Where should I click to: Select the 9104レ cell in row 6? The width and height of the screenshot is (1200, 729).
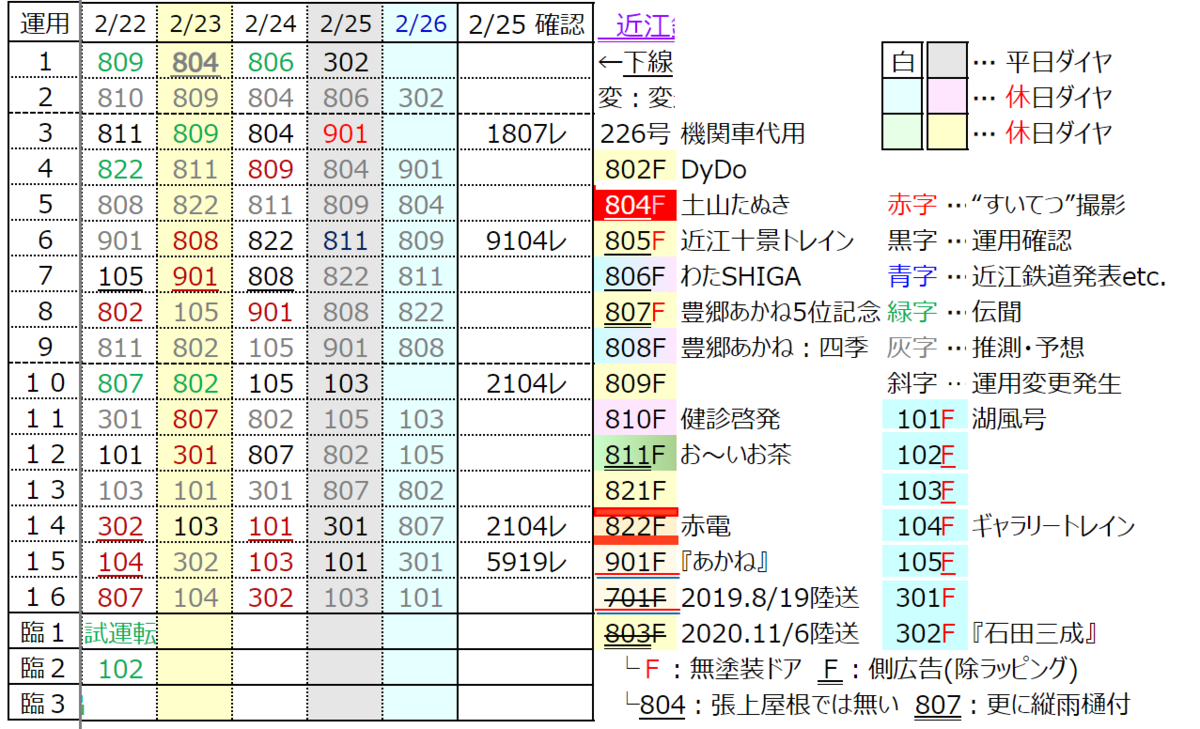[x=525, y=241]
